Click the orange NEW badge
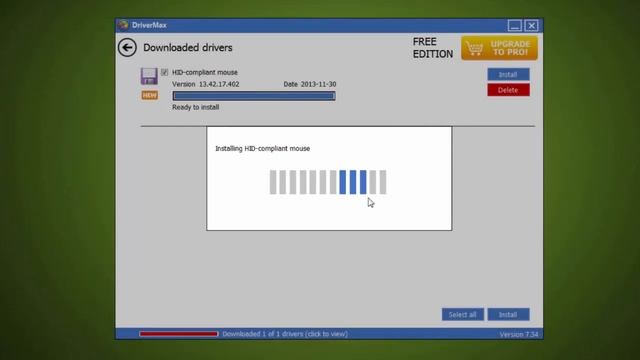Image resolution: width=640 pixels, height=360 pixels. [149, 95]
